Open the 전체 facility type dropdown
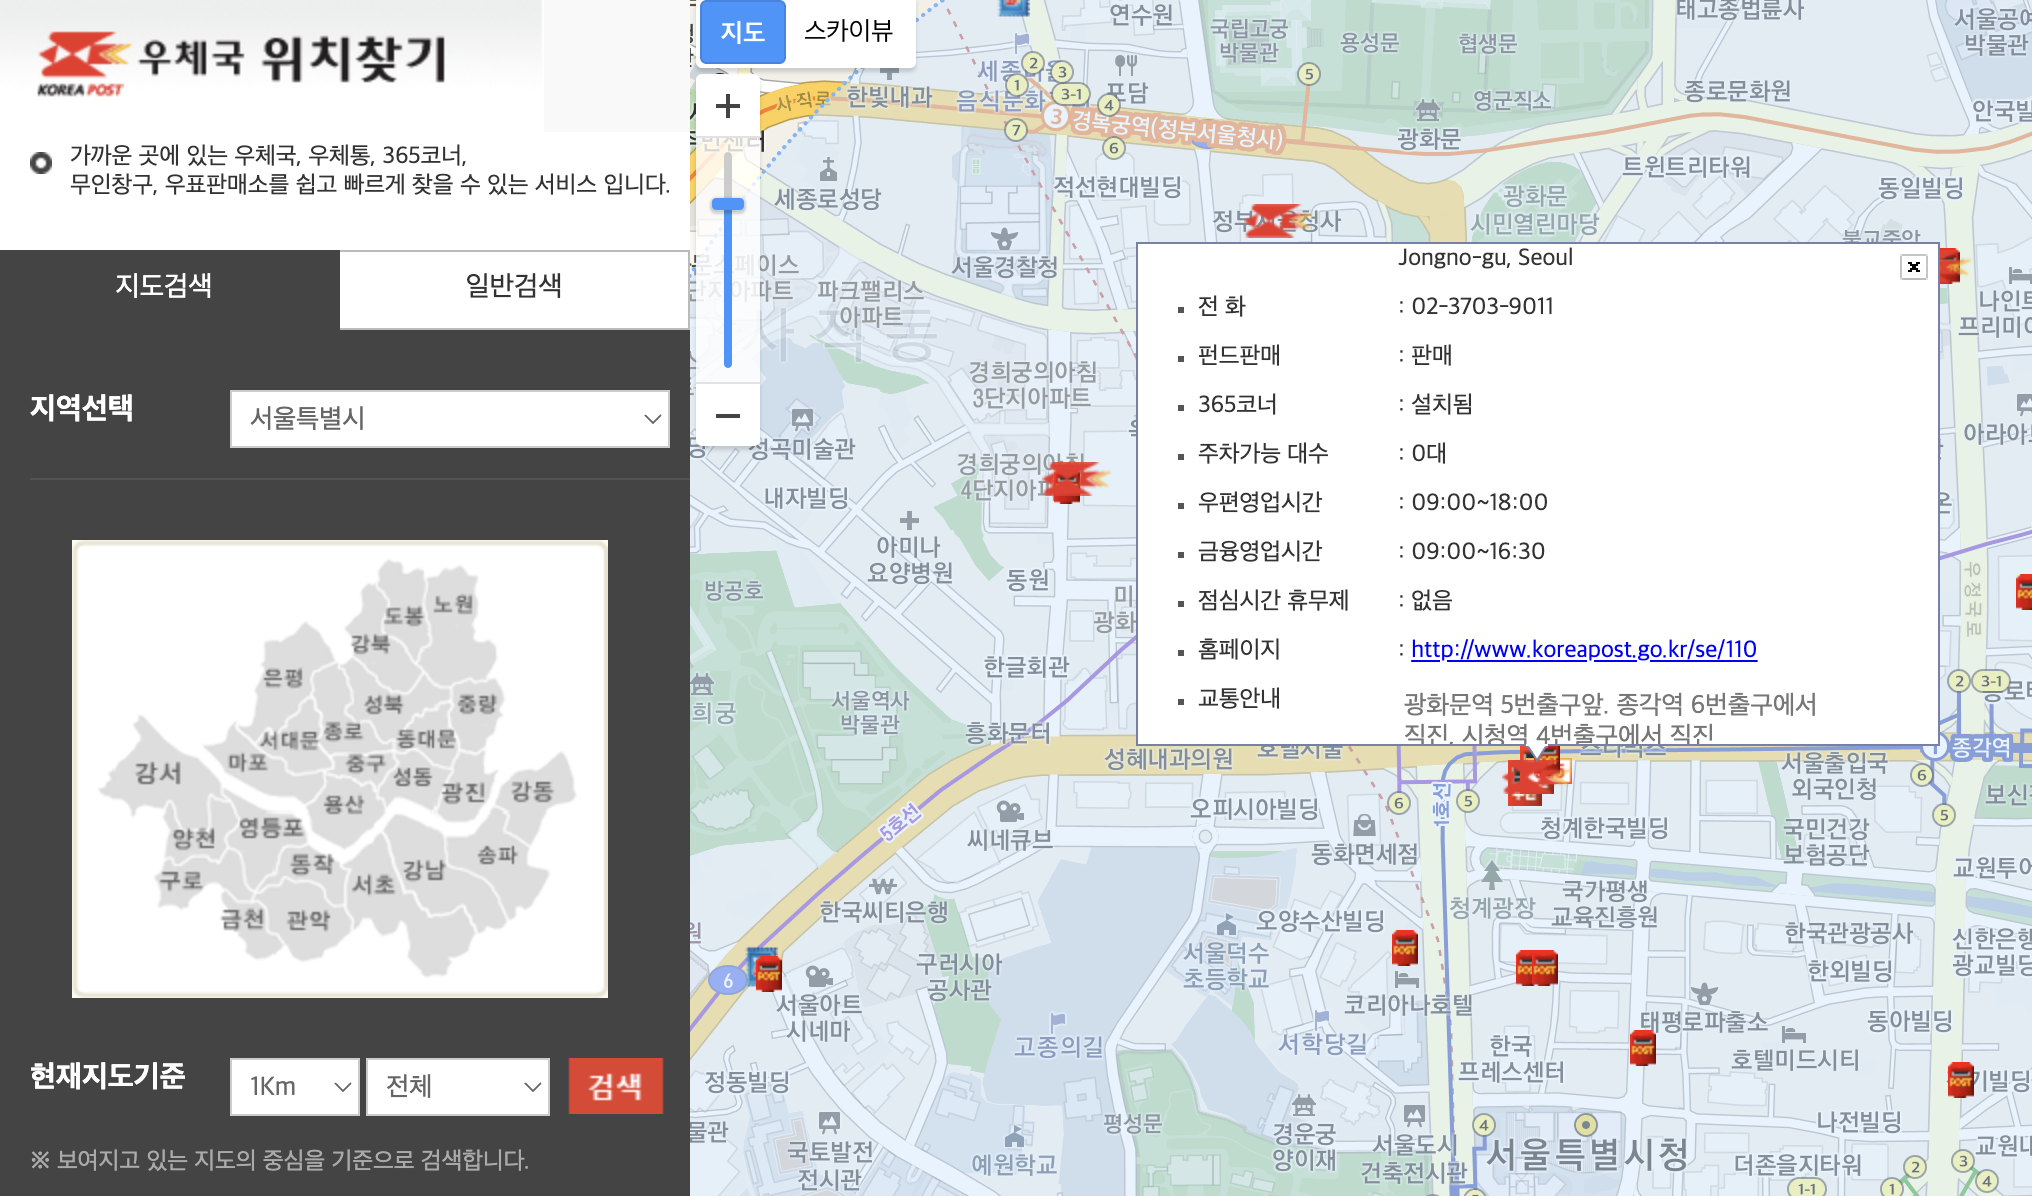This screenshot has height=1196, width=2032. tap(457, 1087)
